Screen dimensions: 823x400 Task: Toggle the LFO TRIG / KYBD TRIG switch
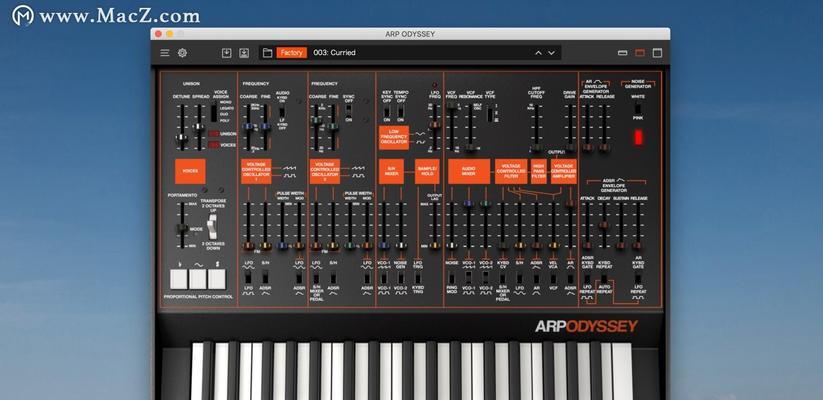pyautogui.click(x=418, y=278)
